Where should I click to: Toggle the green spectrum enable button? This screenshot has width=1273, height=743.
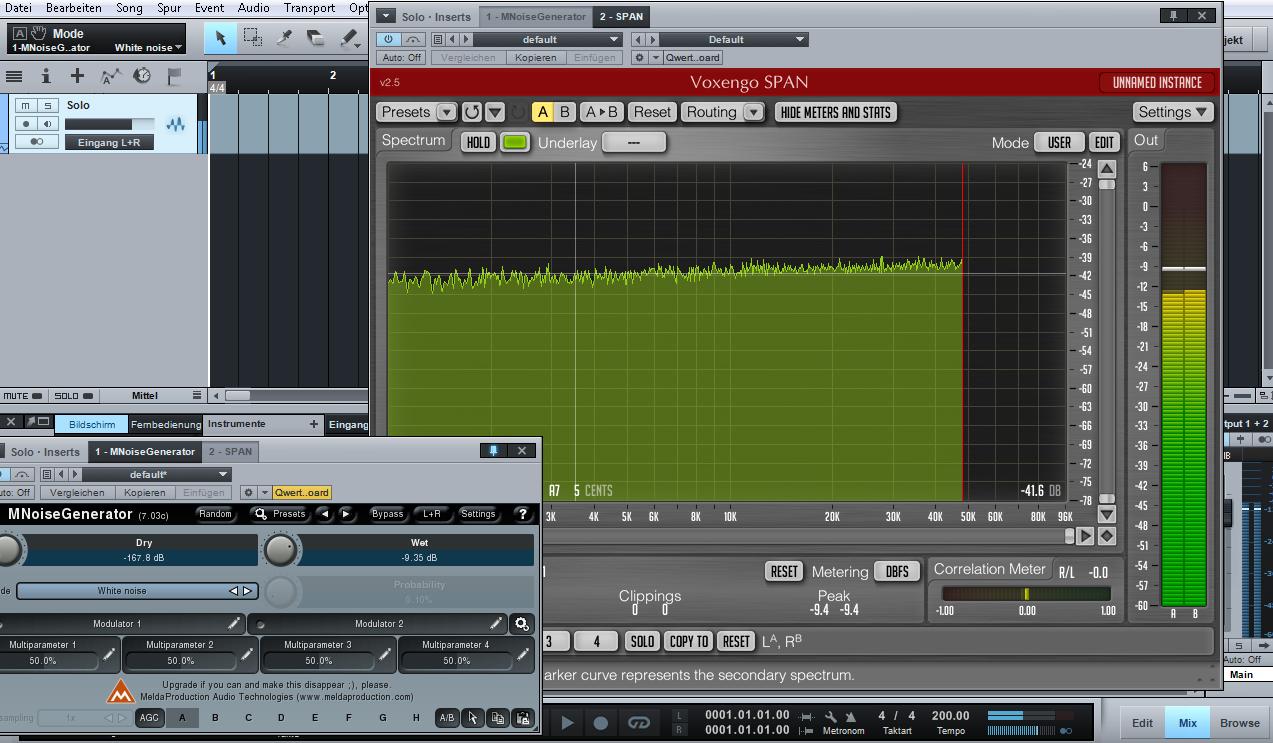[x=515, y=142]
